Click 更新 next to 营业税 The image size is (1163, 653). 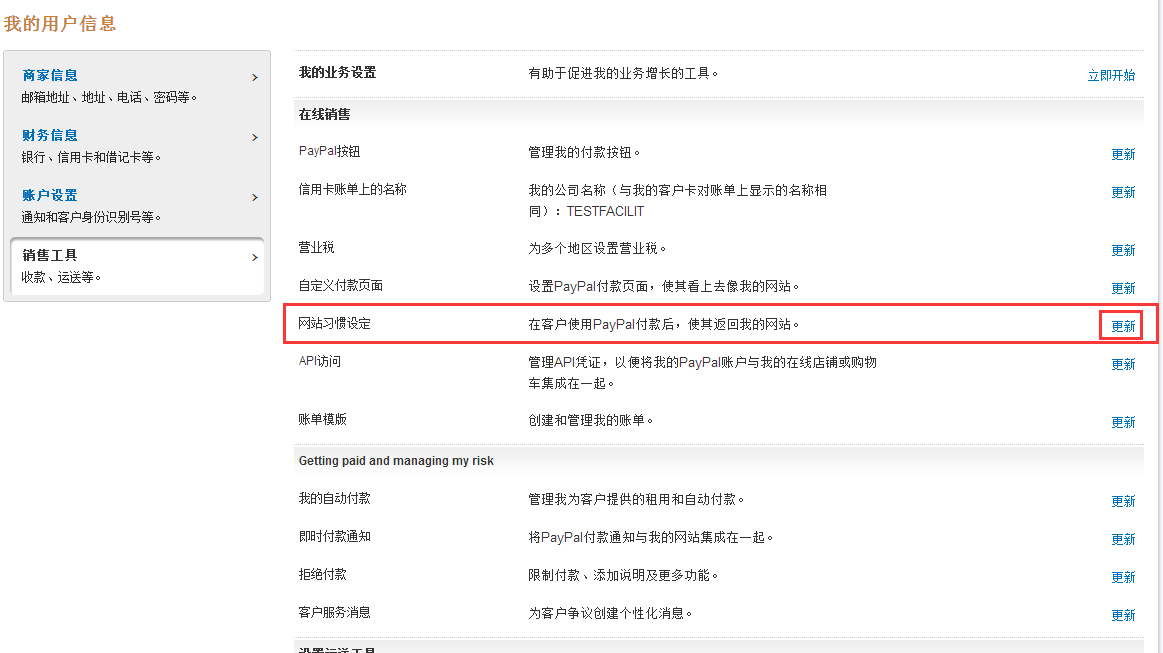(x=1123, y=250)
